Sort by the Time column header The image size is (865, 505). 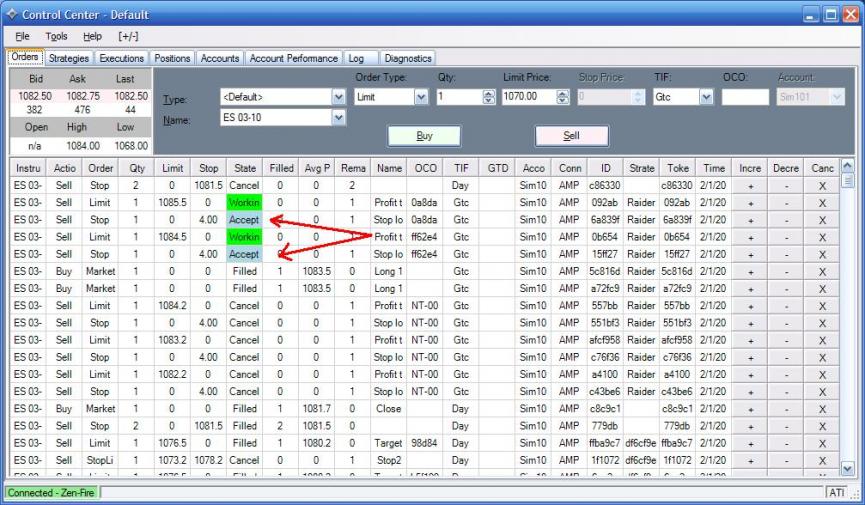pos(714,168)
